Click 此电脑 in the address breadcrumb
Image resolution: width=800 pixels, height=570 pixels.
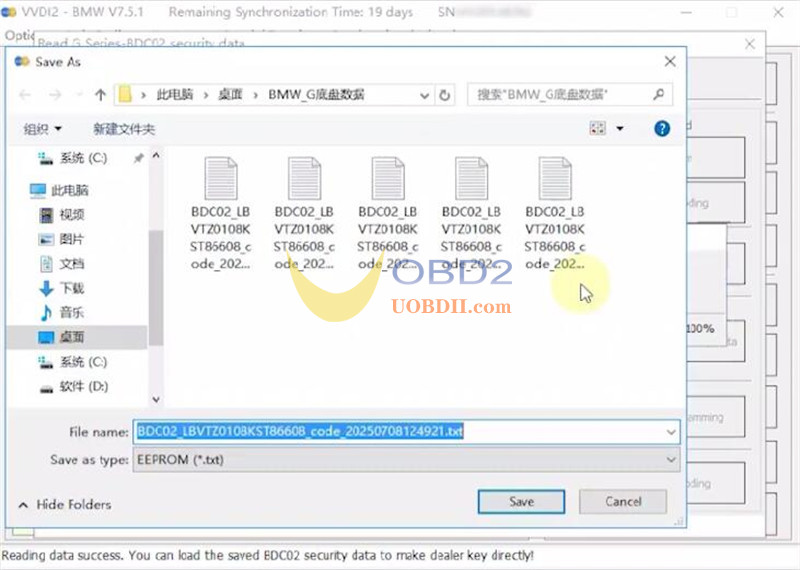(x=175, y=94)
